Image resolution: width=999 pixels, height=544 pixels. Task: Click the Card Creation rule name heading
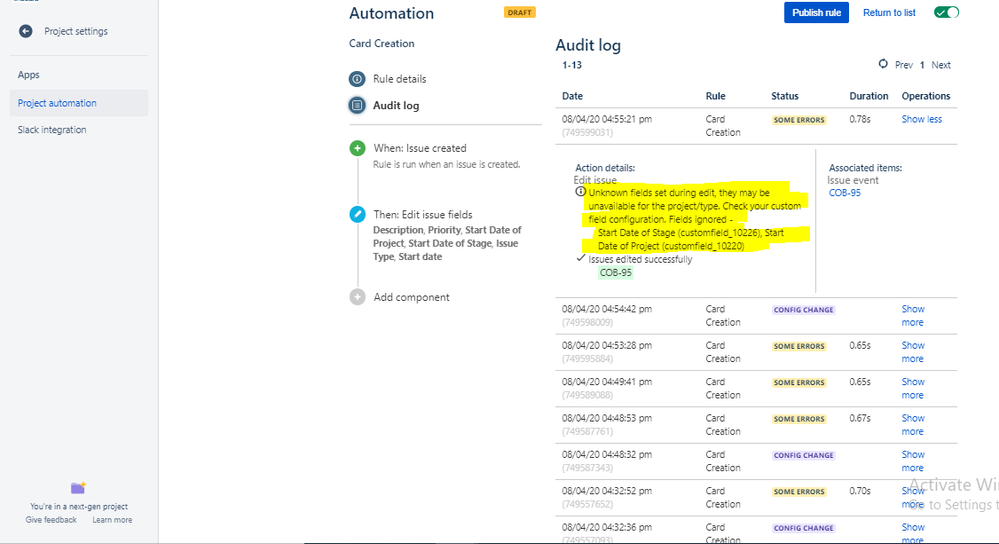coord(382,43)
